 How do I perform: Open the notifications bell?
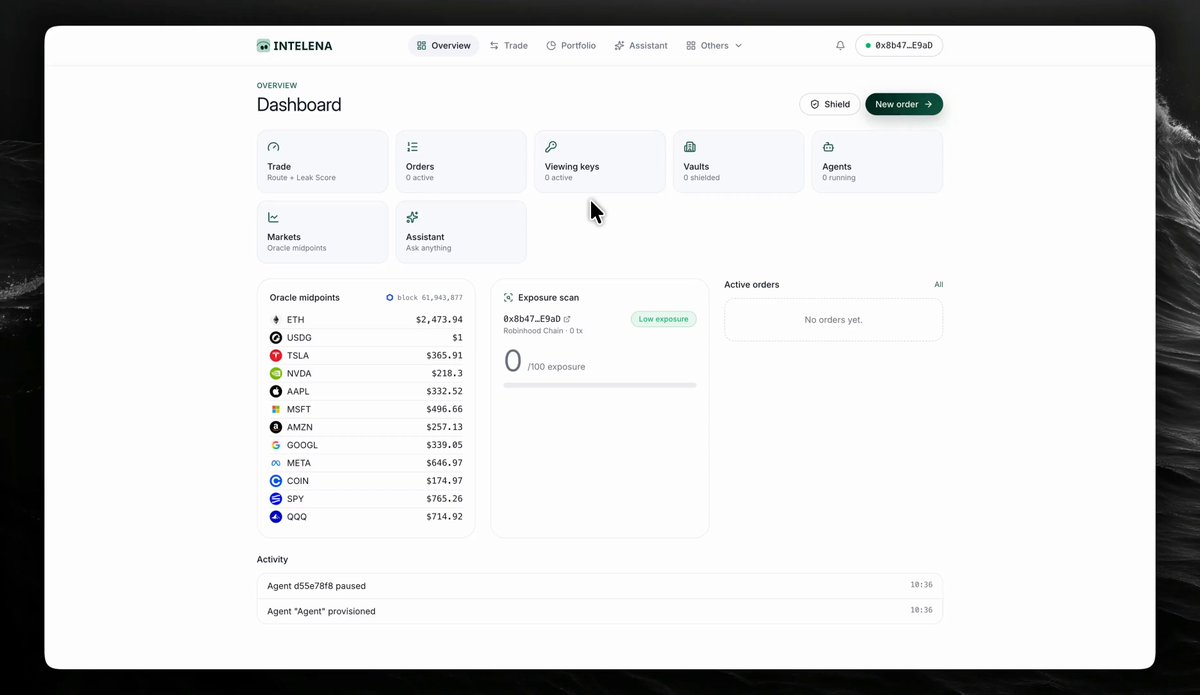pyautogui.click(x=840, y=46)
